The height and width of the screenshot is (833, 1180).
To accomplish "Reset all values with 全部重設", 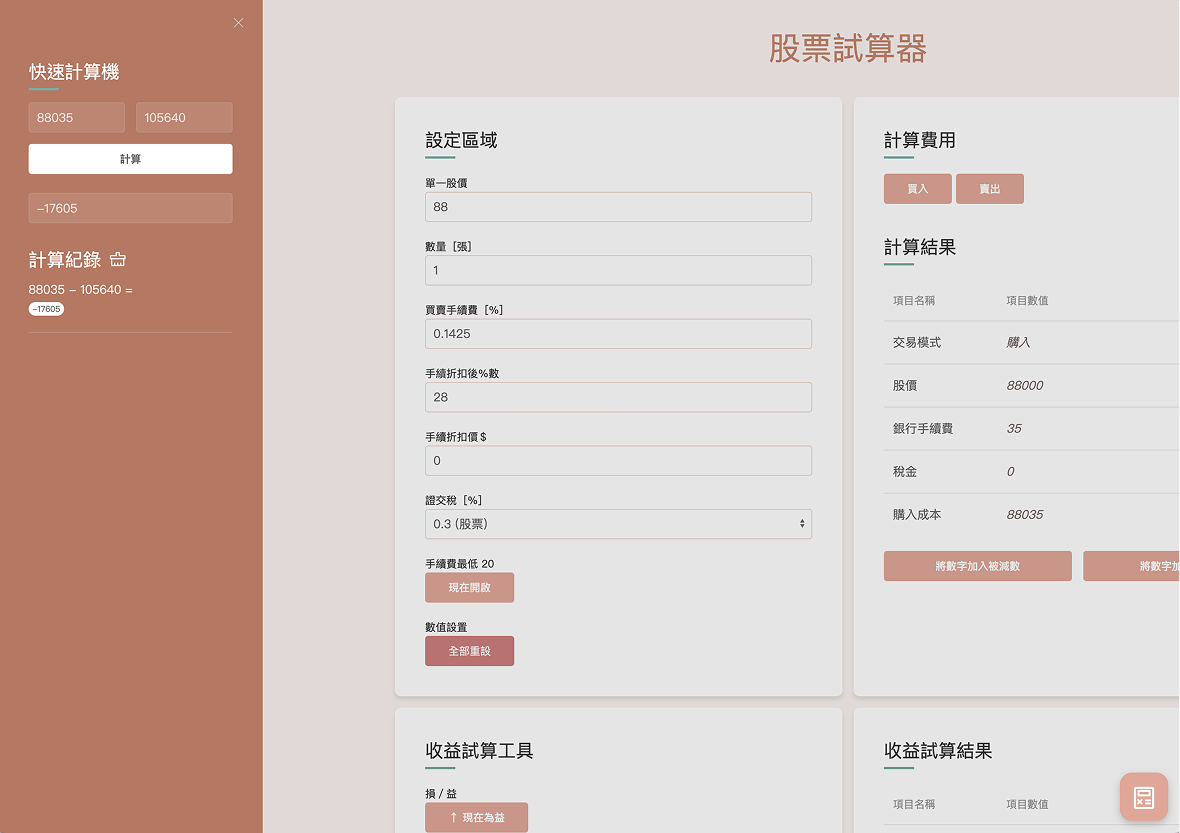I will click(x=469, y=651).
